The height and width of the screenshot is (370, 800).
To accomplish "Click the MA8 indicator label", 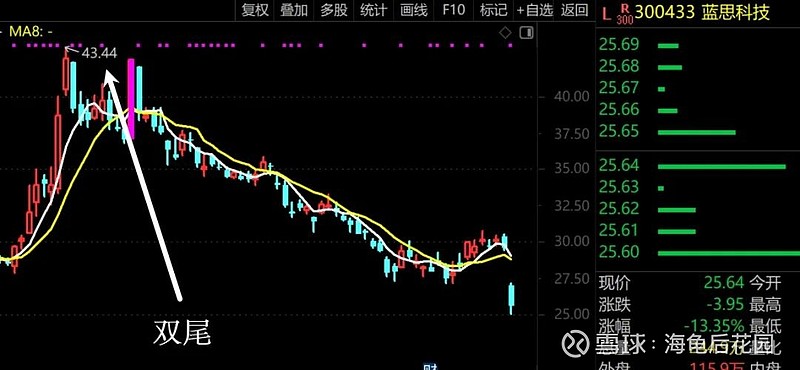I will pyautogui.click(x=31, y=32).
